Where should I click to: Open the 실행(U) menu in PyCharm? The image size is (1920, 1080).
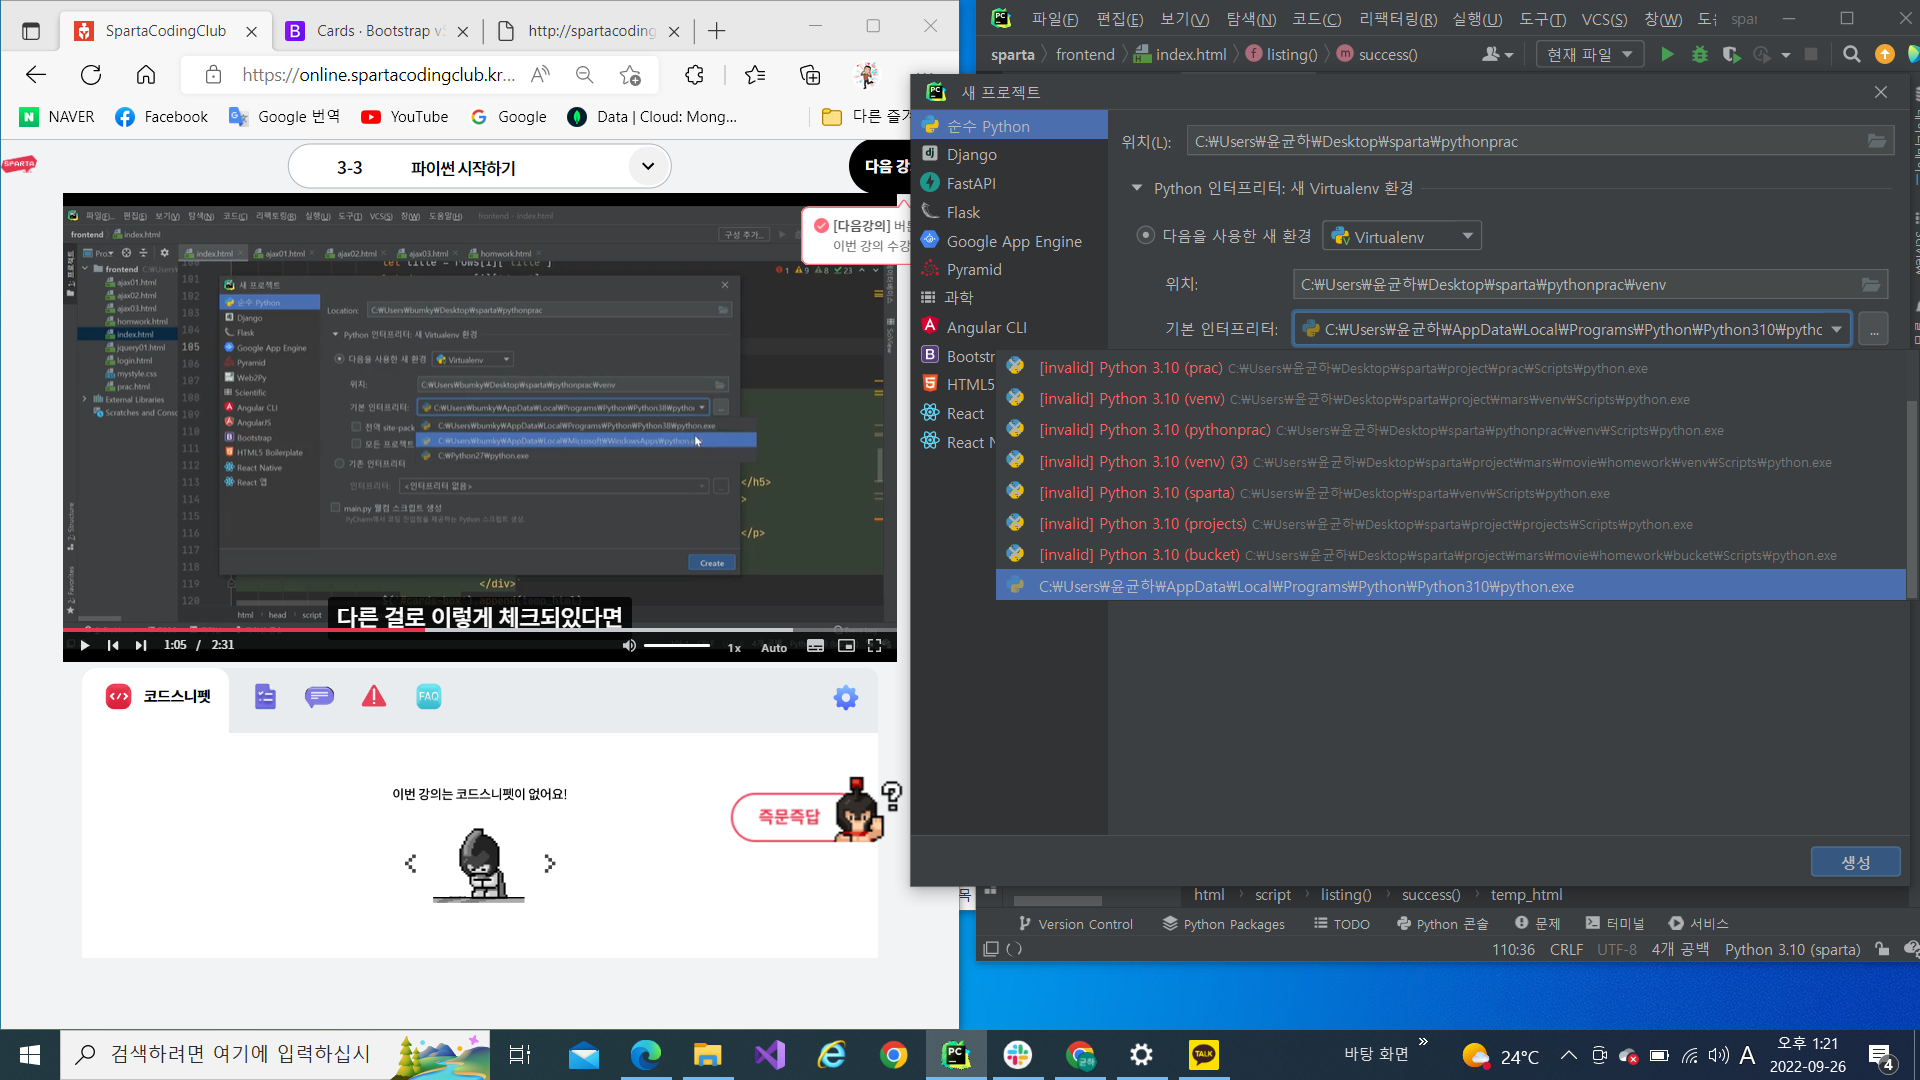1478,19
